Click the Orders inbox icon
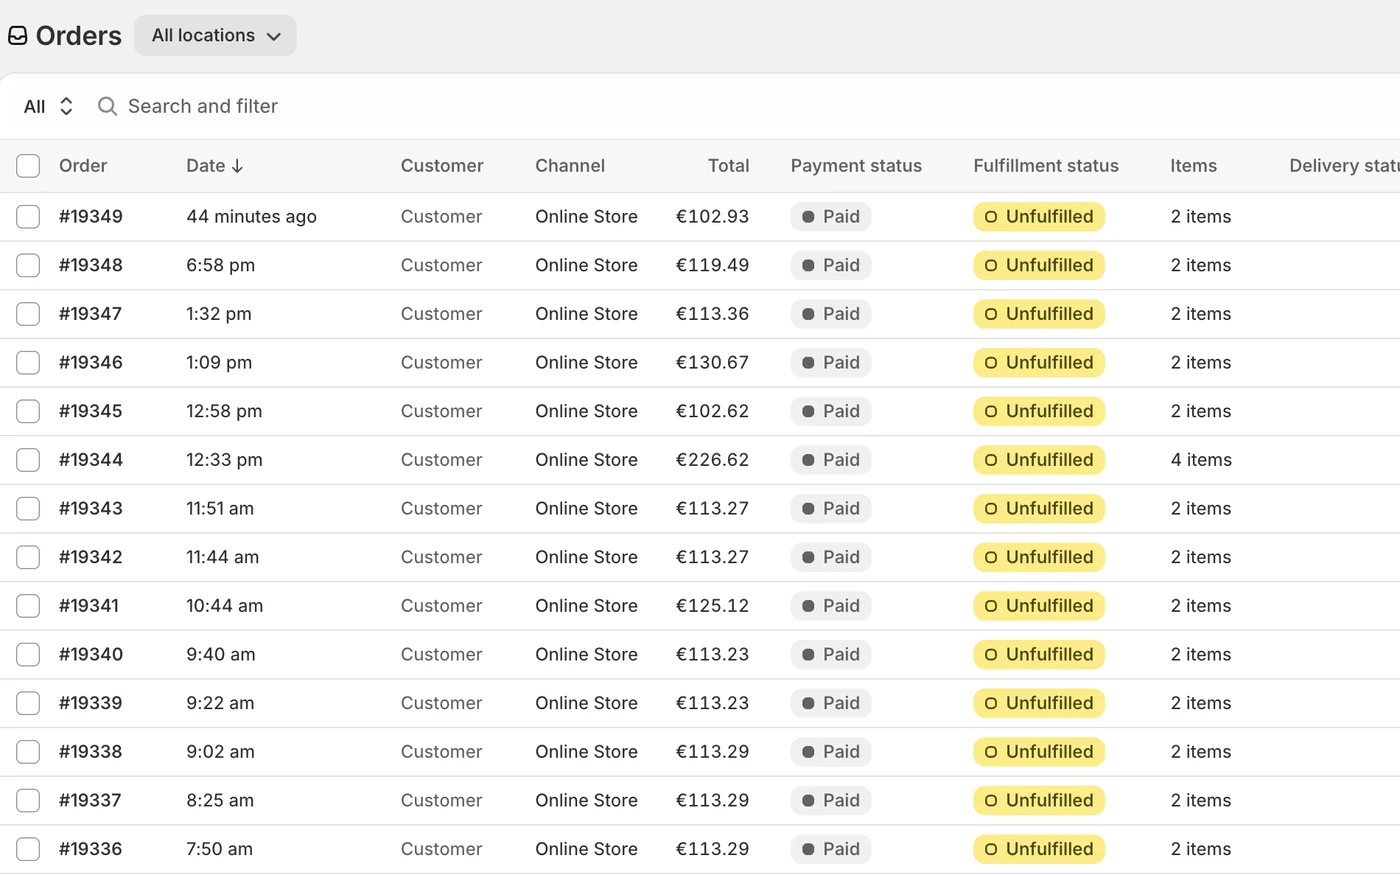This screenshot has width=1400, height=875. (x=17, y=36)
